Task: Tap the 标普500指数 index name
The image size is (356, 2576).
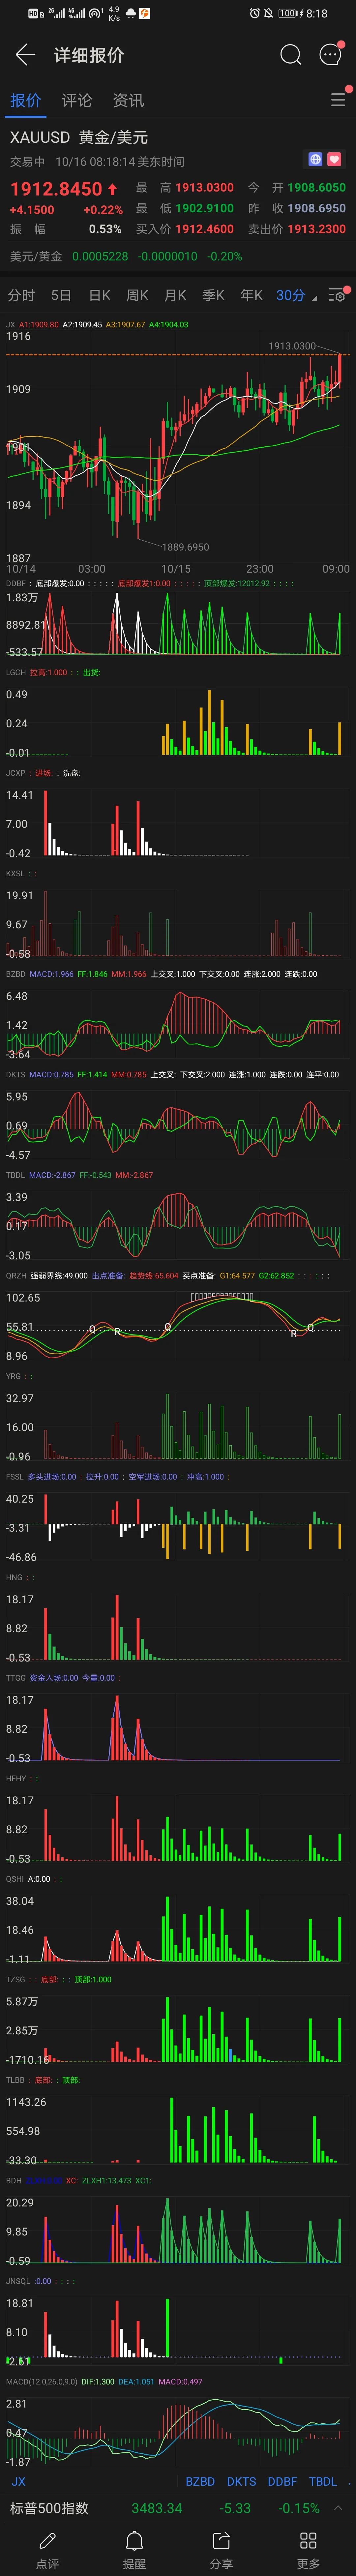Action: (49, 2508)
